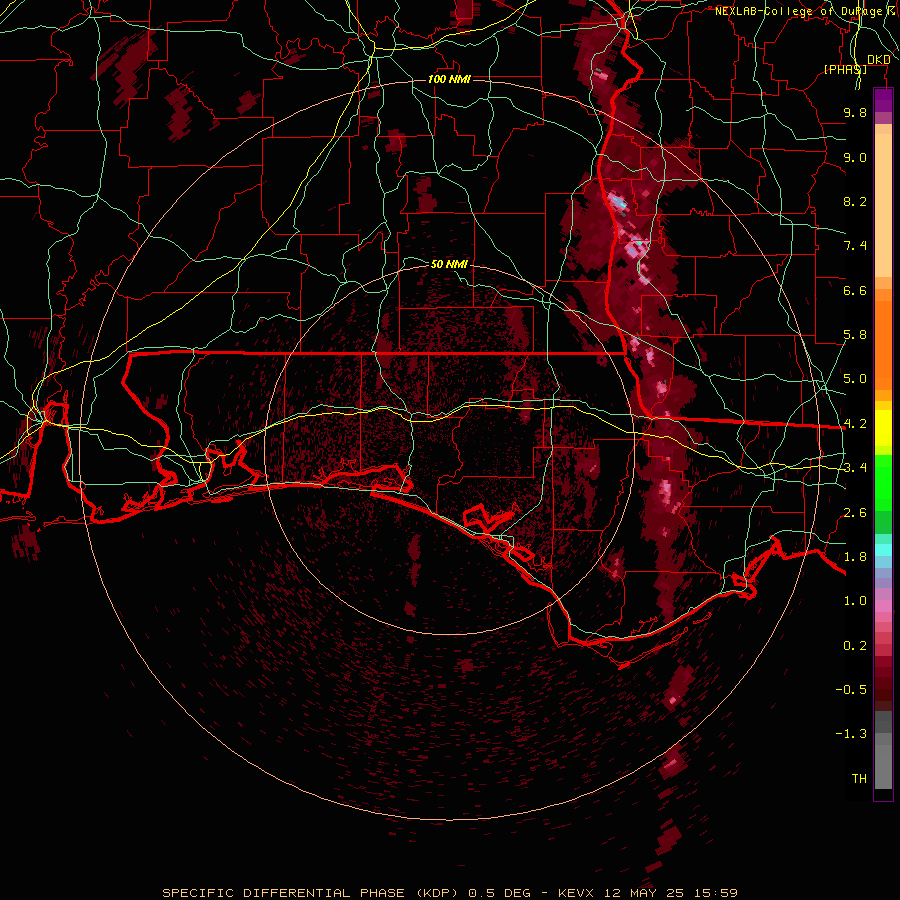Image resolution: width=900 pixels, height=900 pixels.
Task: Click the KEVX station identifier in the caption
Action: [577, 893]
